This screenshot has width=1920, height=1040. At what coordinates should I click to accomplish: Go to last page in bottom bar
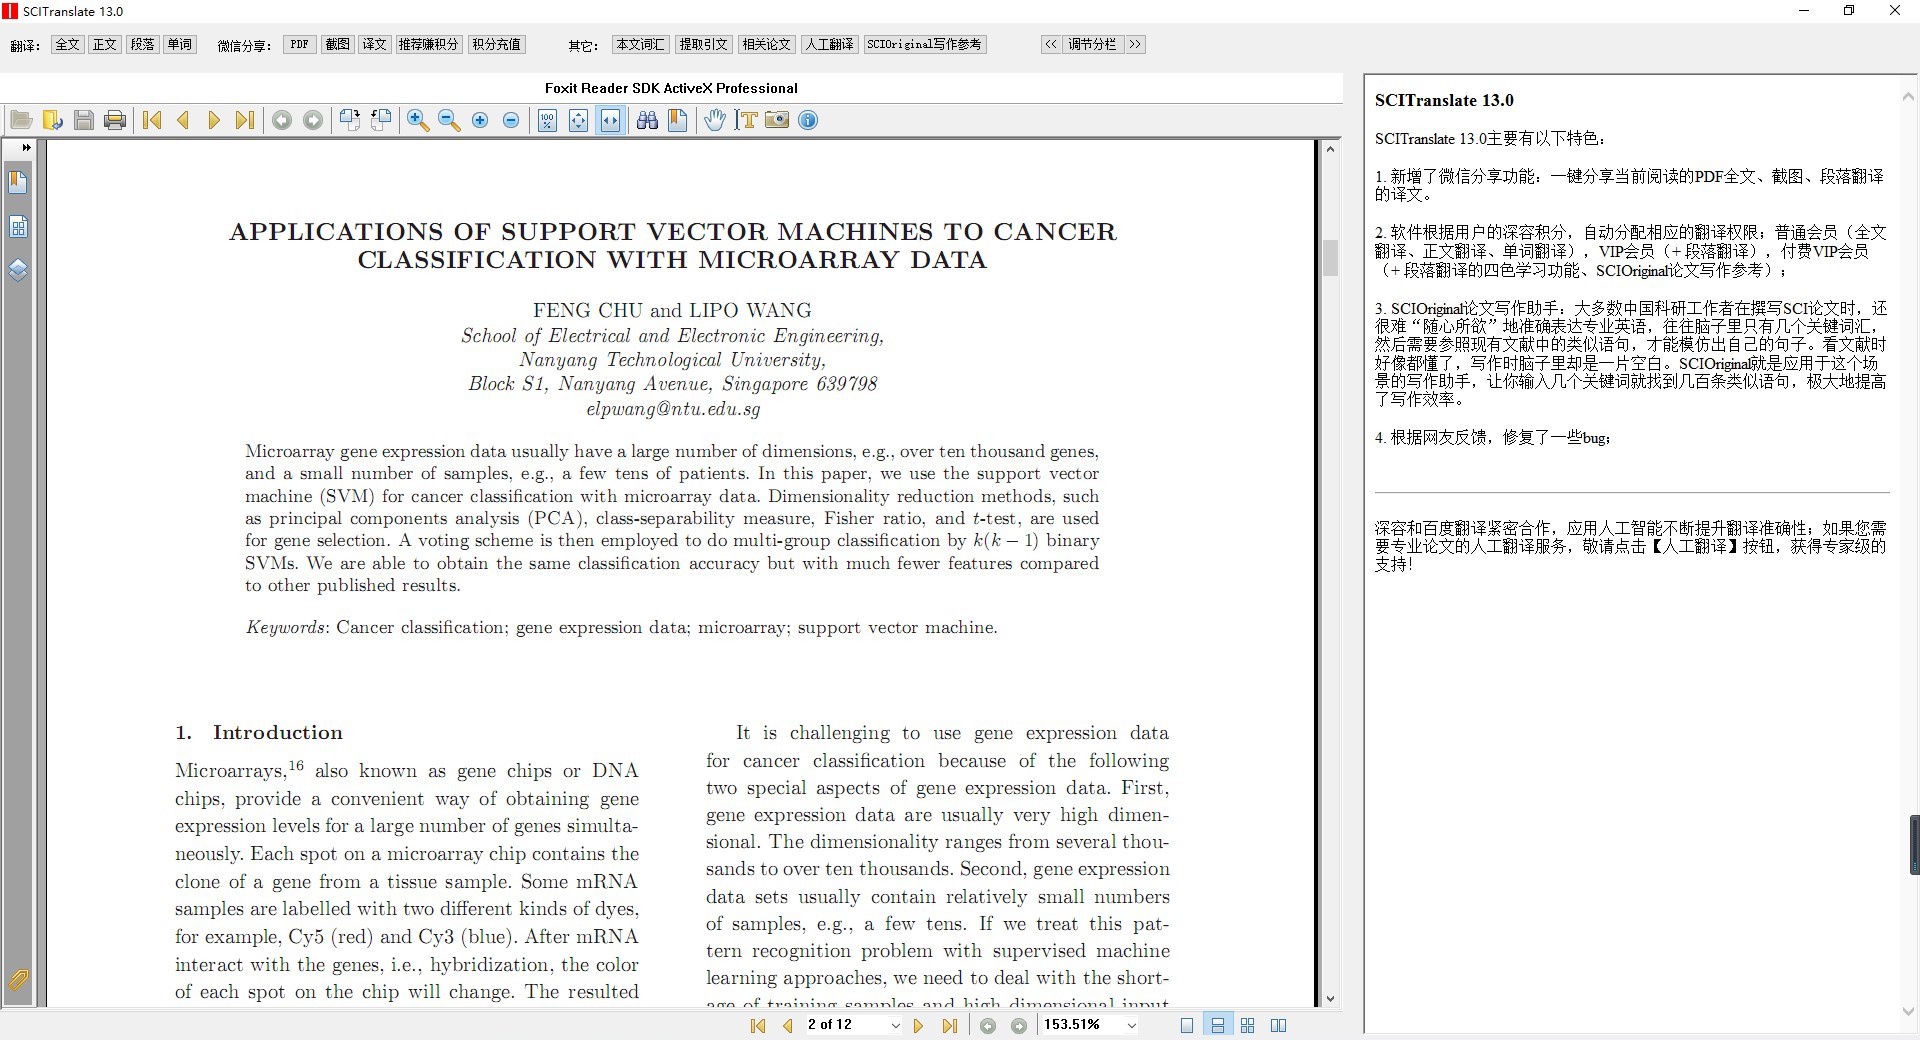click(950, 1025)
